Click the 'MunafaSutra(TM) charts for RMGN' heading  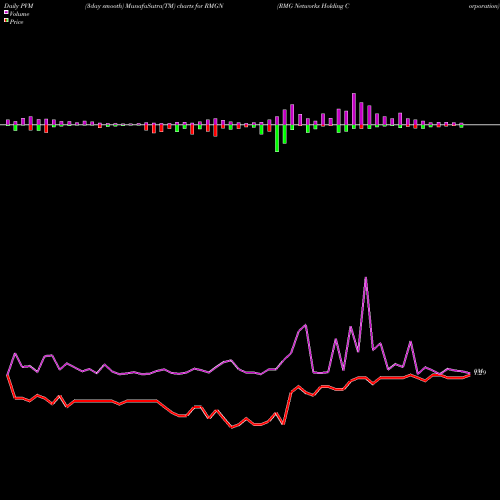coord(174,6)
